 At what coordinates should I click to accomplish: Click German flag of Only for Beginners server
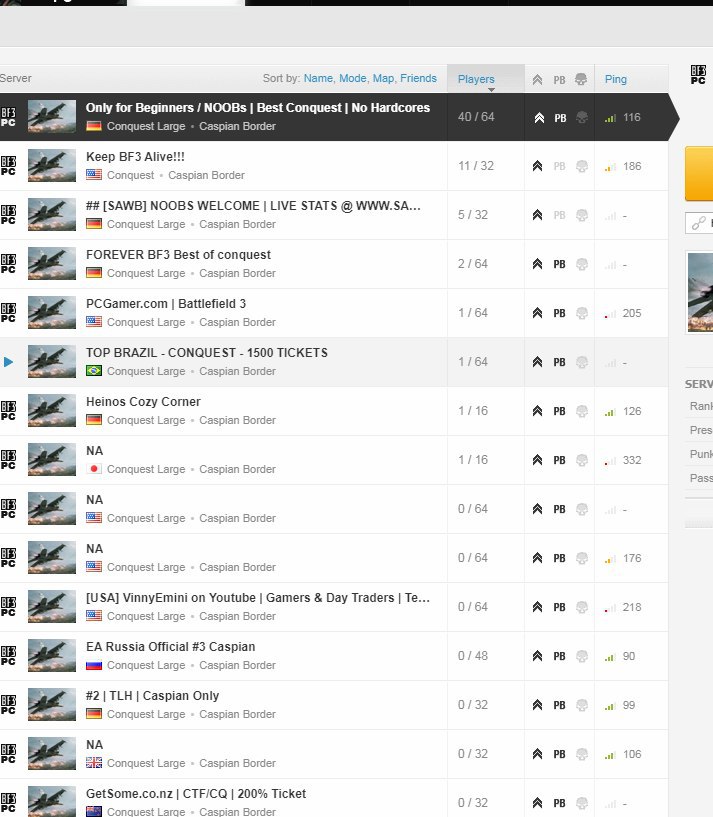click(94, 126)
